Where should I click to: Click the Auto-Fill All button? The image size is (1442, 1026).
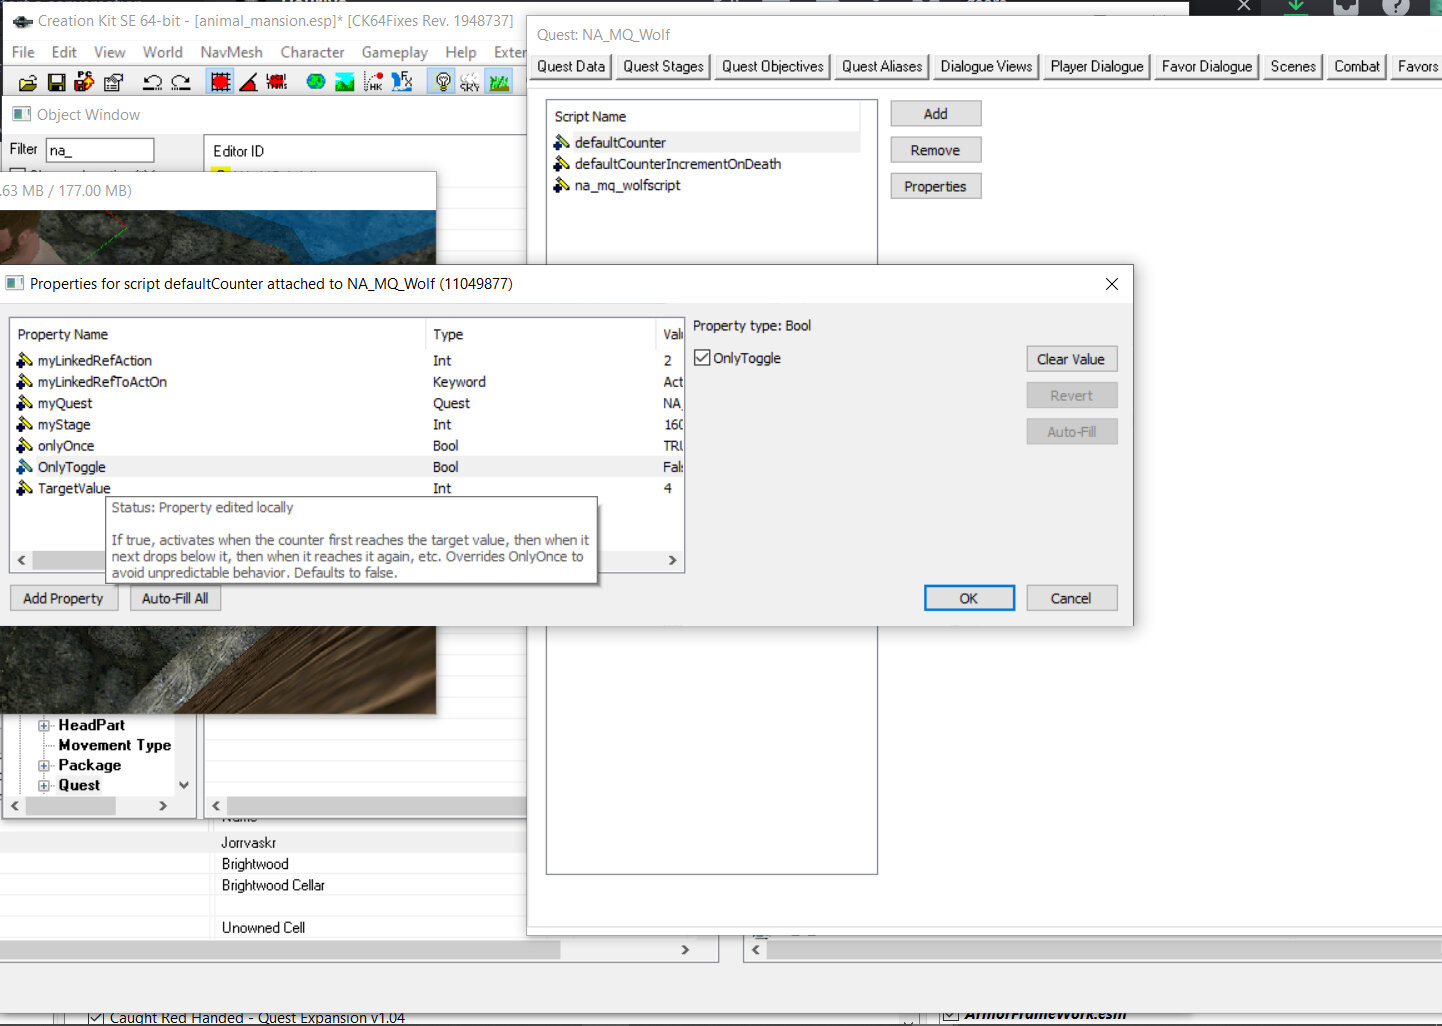[x=175, y=598]
